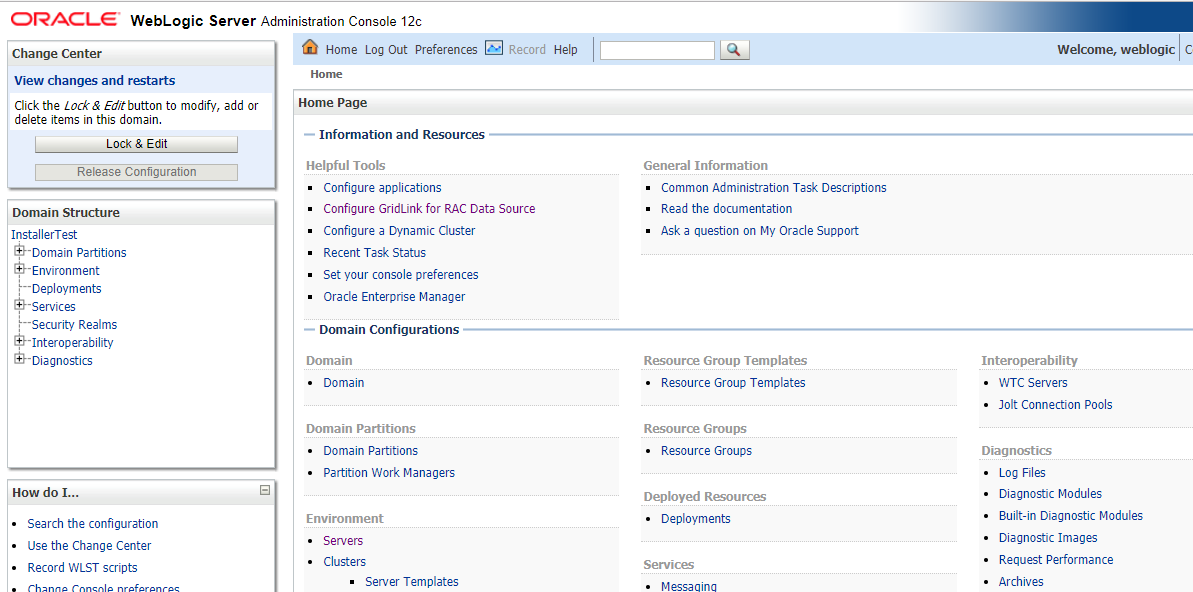Viewport: 1193px width, 592px height.
Task: Open the Clusters link
Action: 345,562
